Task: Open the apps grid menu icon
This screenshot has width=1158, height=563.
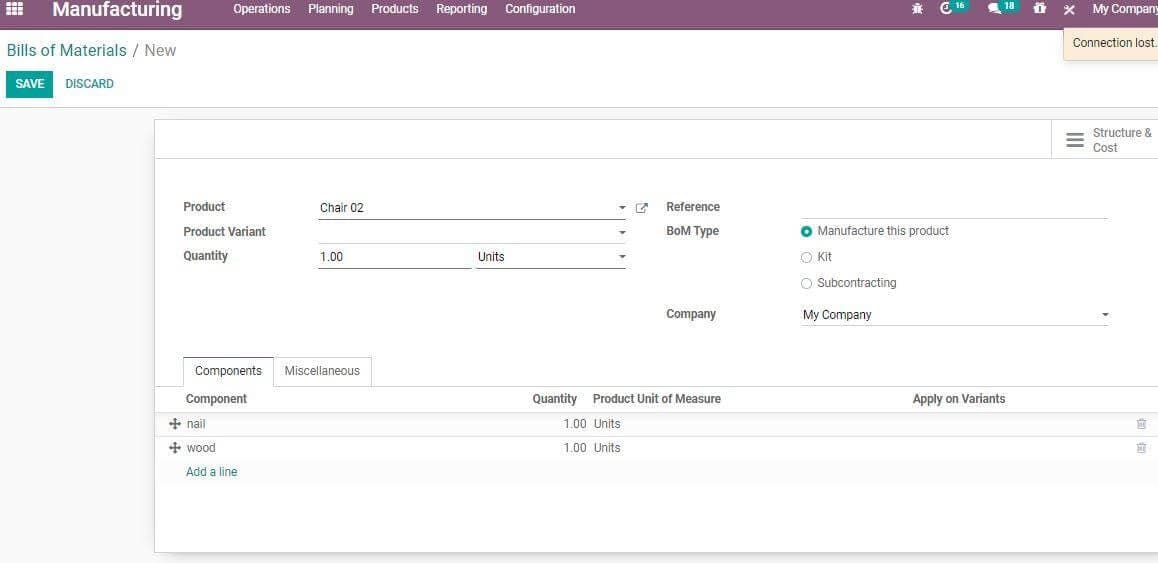Action: [15, 9]
